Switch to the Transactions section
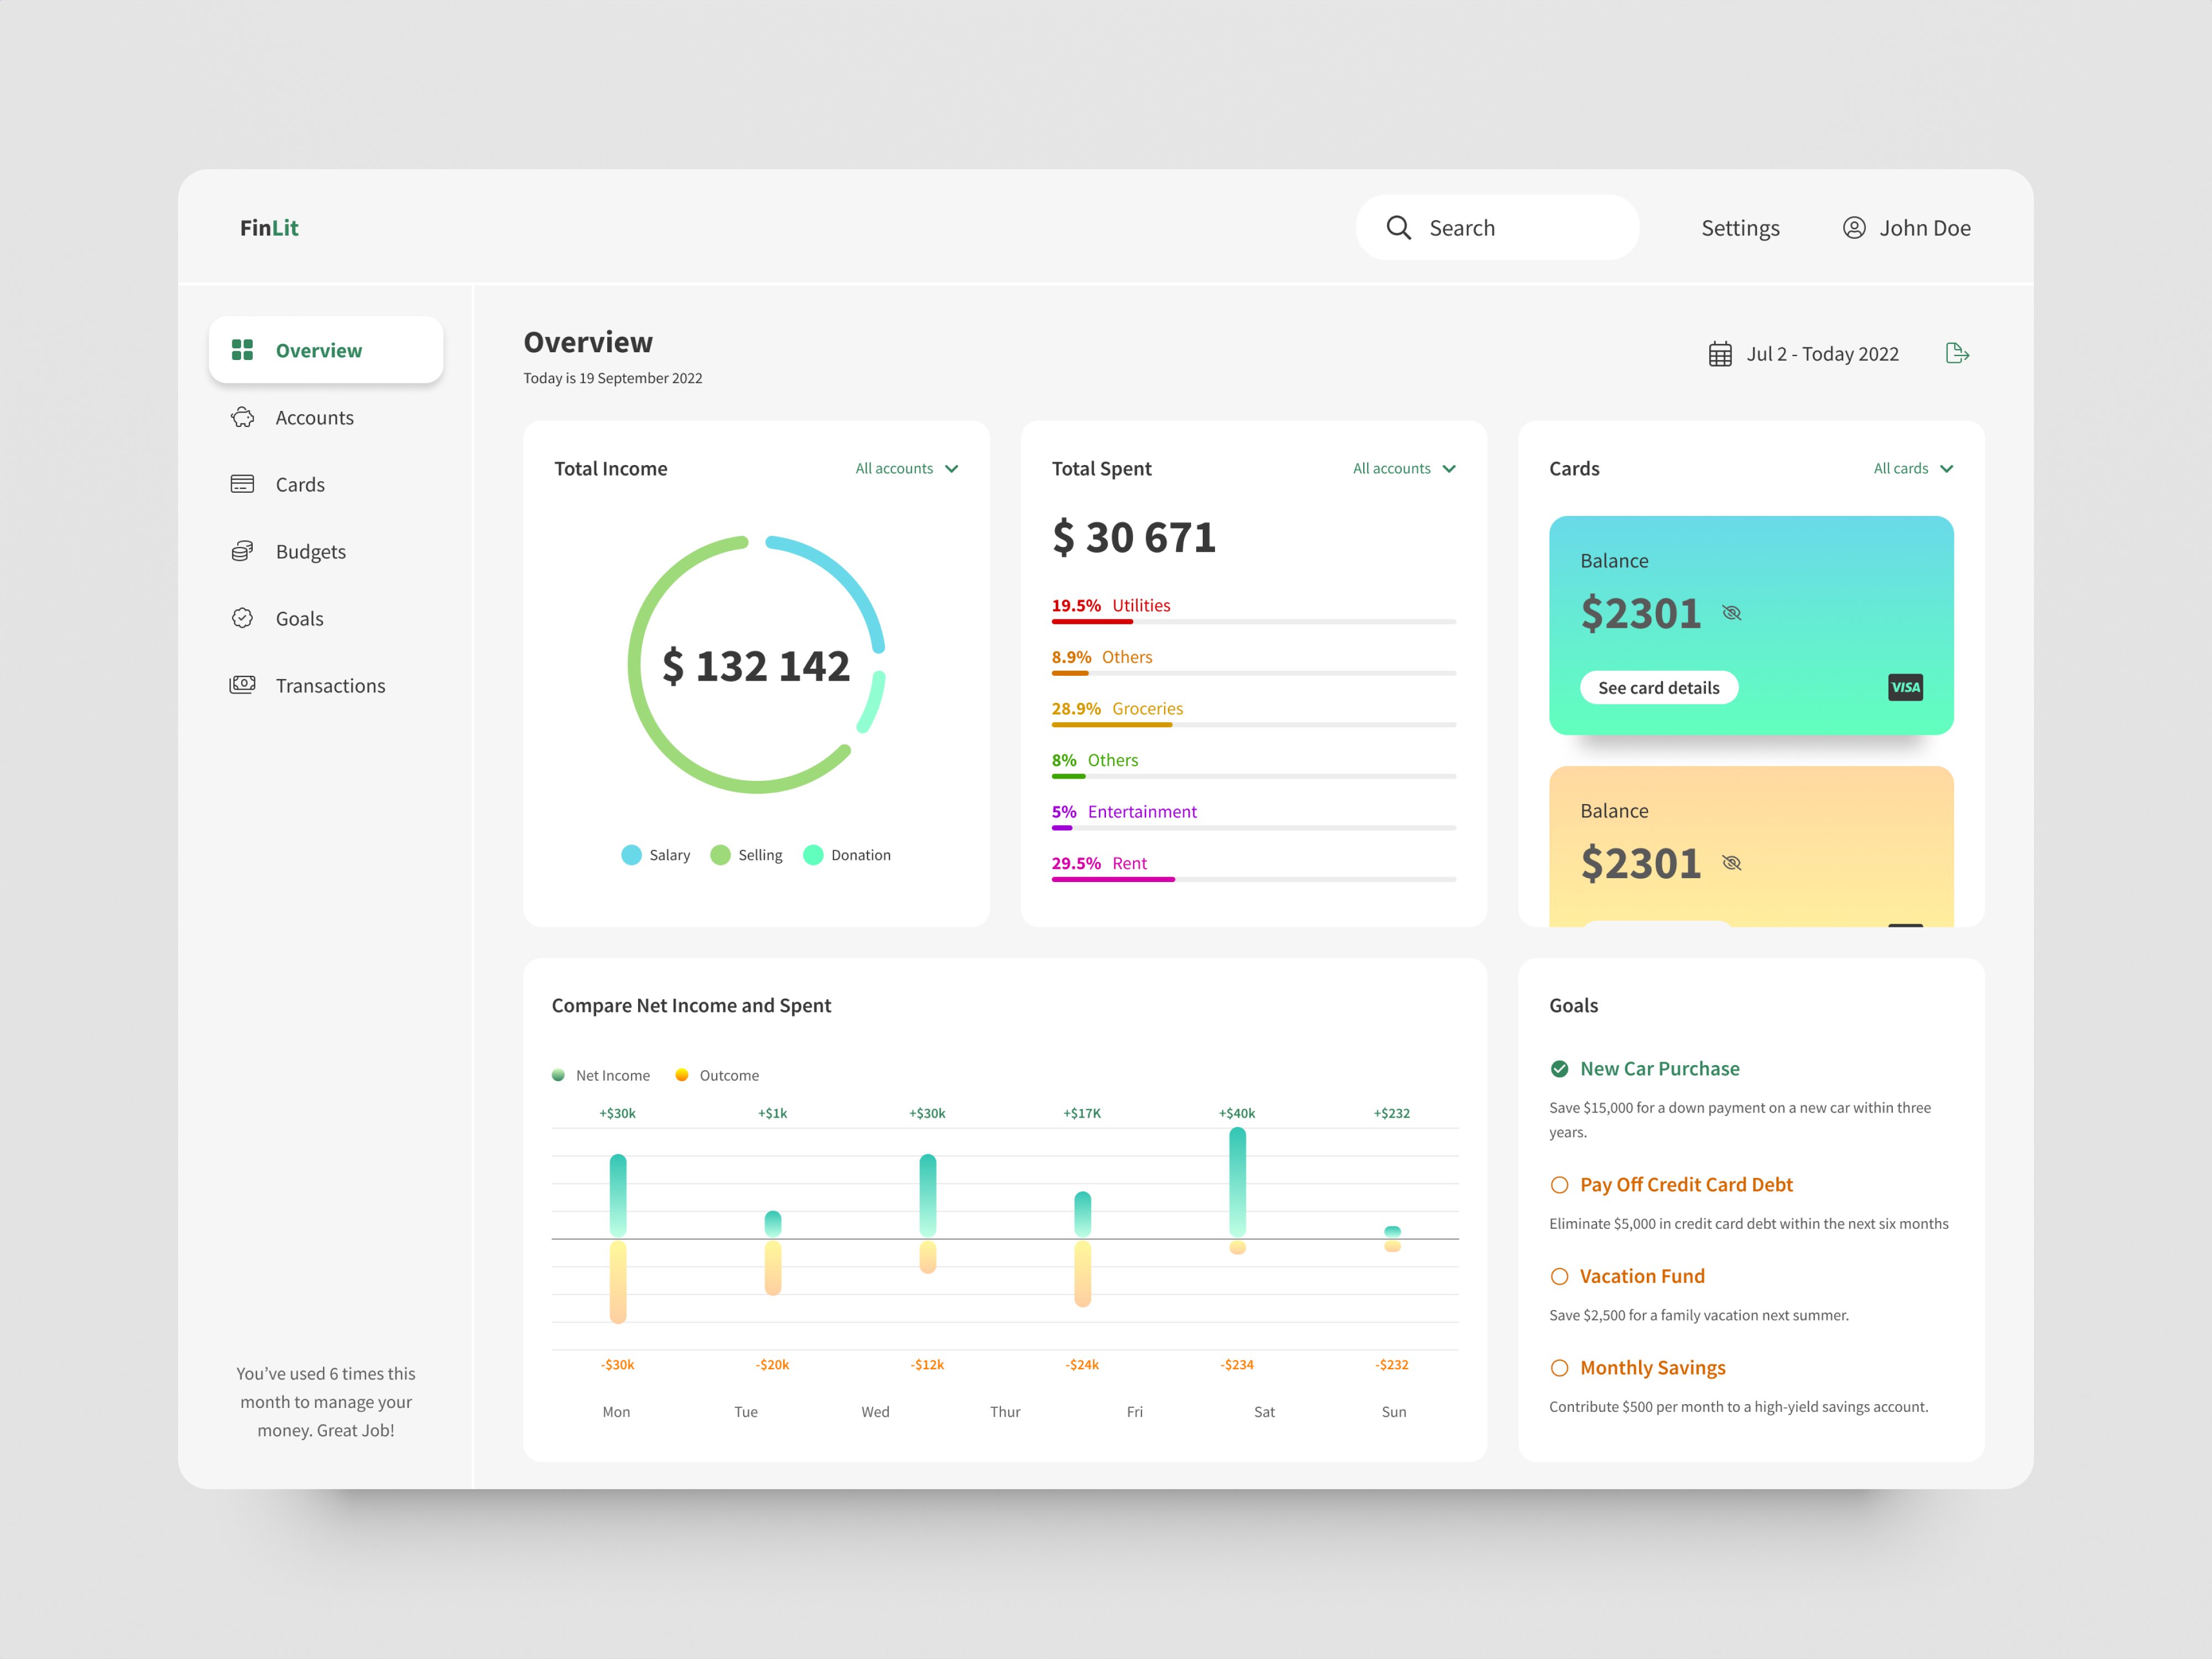 coord(331,685)
